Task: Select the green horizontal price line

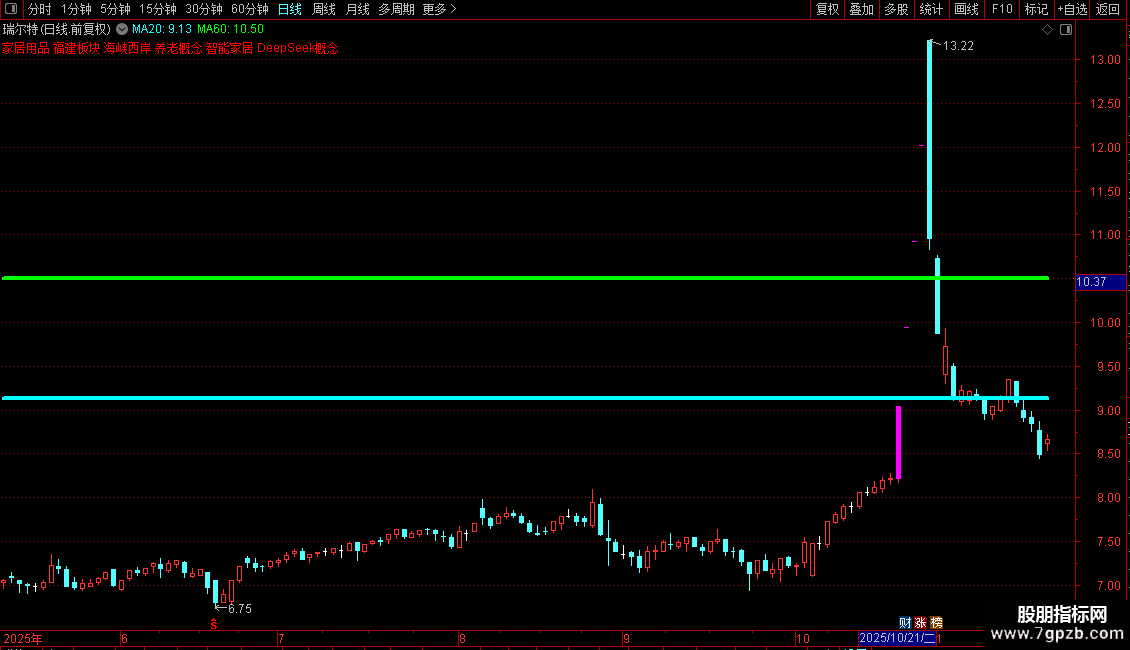Action: (525, 277)
